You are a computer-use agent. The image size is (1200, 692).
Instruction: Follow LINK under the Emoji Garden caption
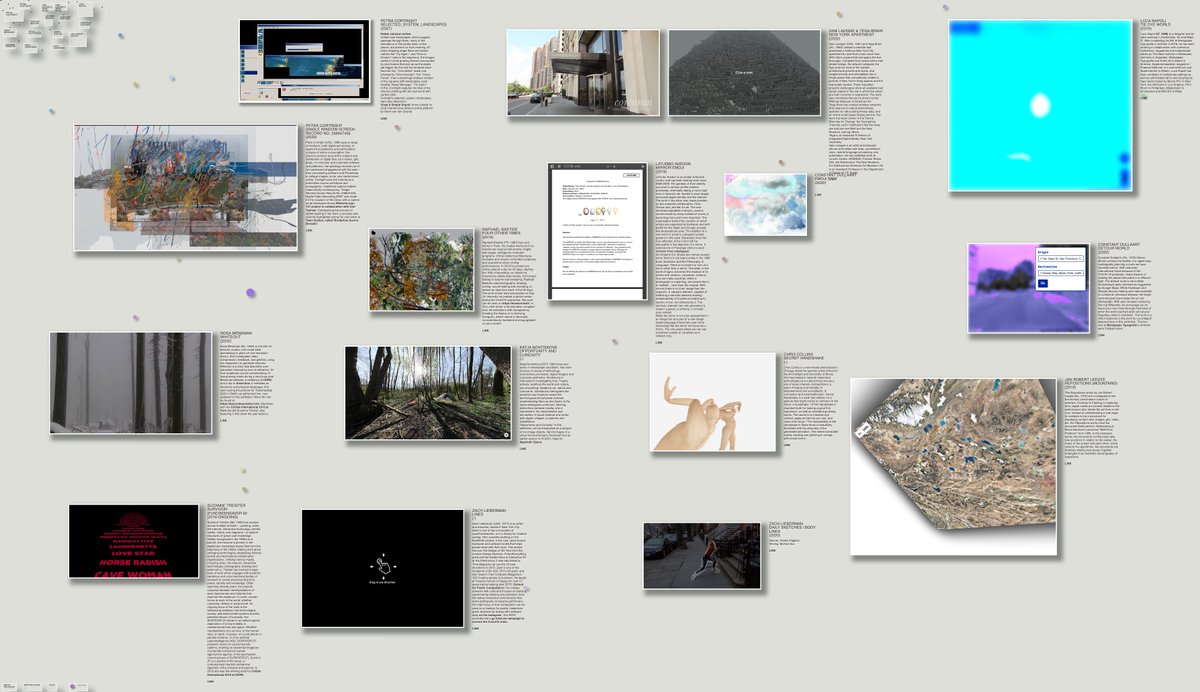pos(816,196)
